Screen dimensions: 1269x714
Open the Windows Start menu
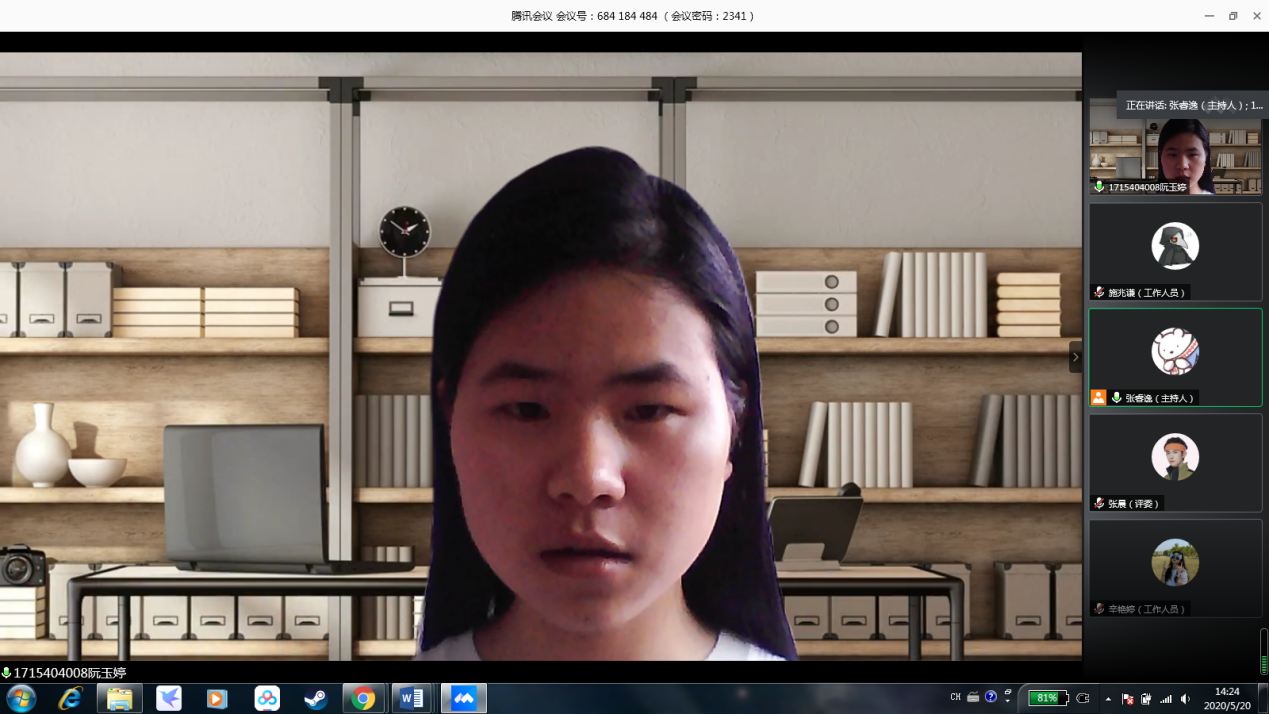[x=21, y=697]
